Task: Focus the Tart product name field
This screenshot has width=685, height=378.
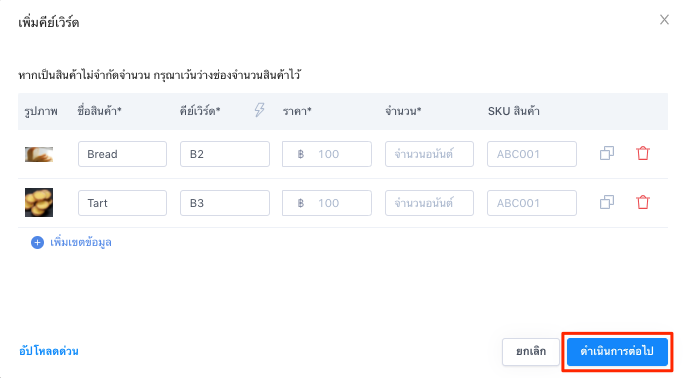Action: (x=122, y=203)
